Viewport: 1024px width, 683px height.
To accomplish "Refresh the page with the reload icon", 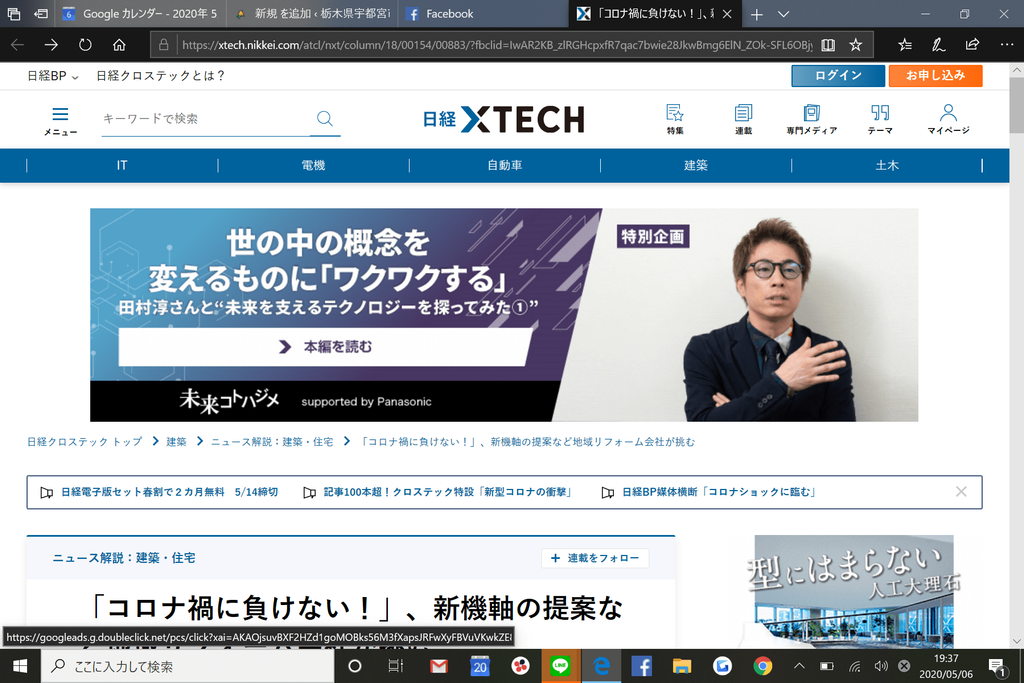I will pos(85,44).
